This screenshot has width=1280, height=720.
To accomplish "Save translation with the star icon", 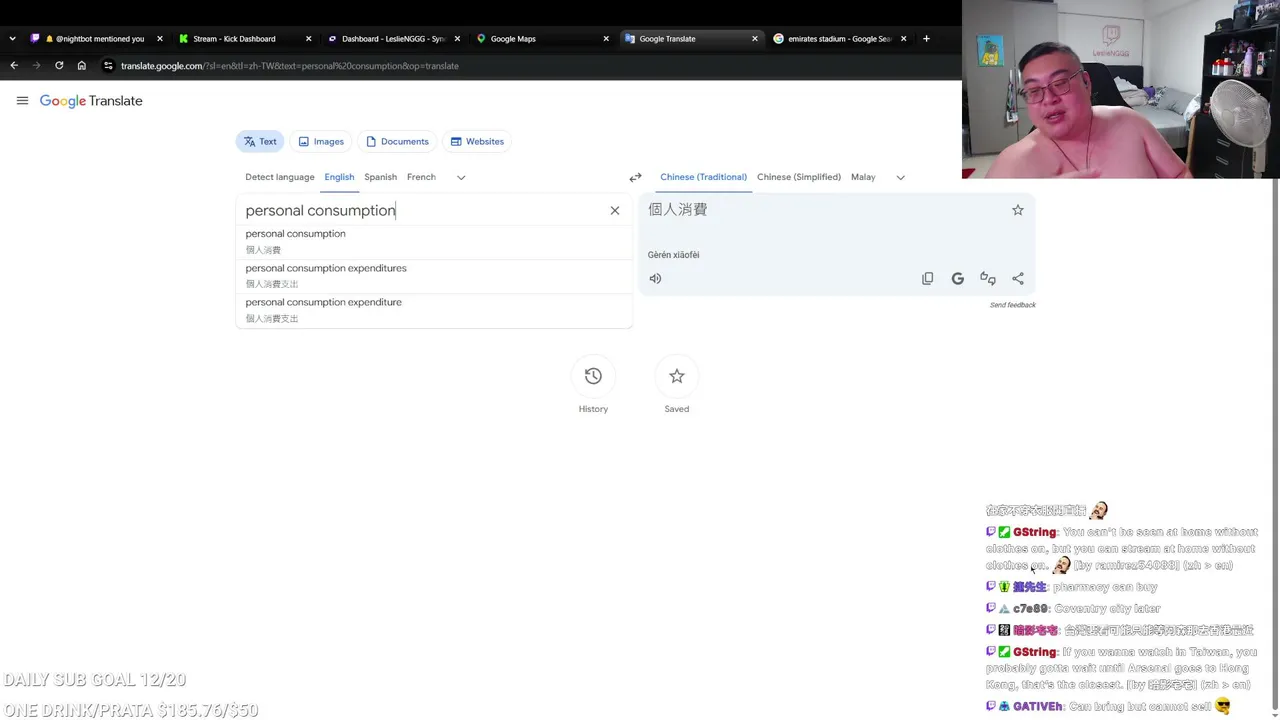I will [1018, 210].
